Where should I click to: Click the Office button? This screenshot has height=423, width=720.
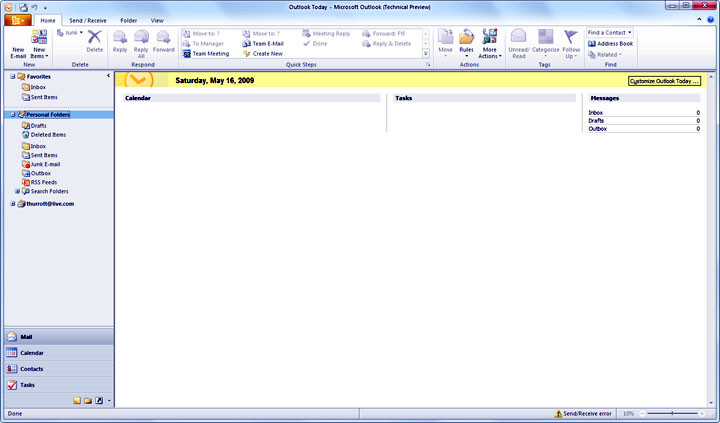pos(17,20)
